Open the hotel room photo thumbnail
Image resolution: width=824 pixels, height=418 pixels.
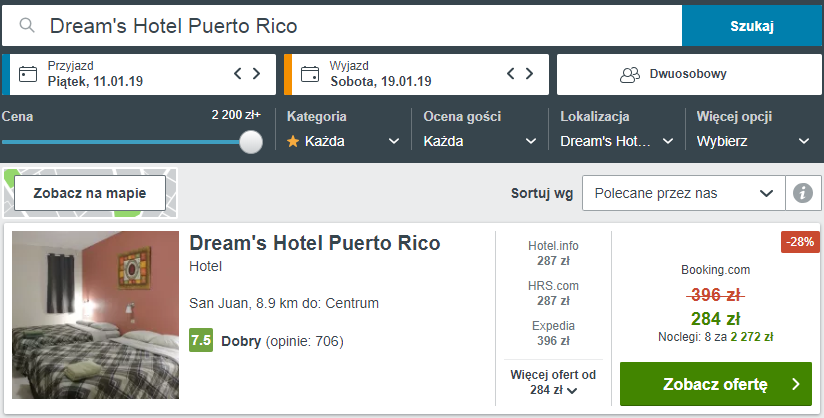pos(95,315)
